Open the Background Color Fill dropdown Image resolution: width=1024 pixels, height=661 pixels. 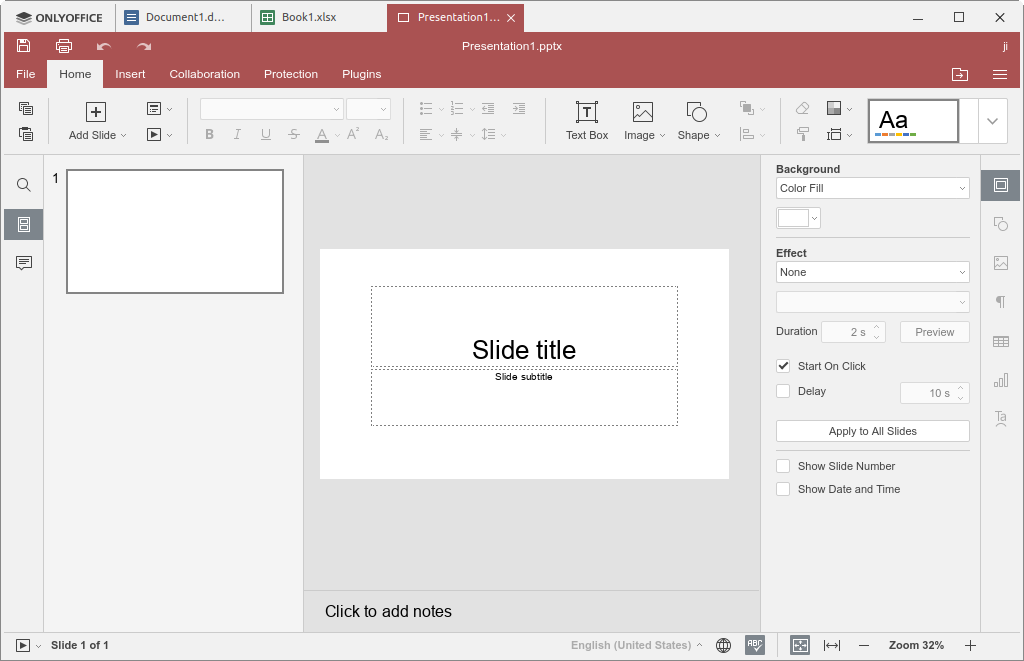click(872, 188)
